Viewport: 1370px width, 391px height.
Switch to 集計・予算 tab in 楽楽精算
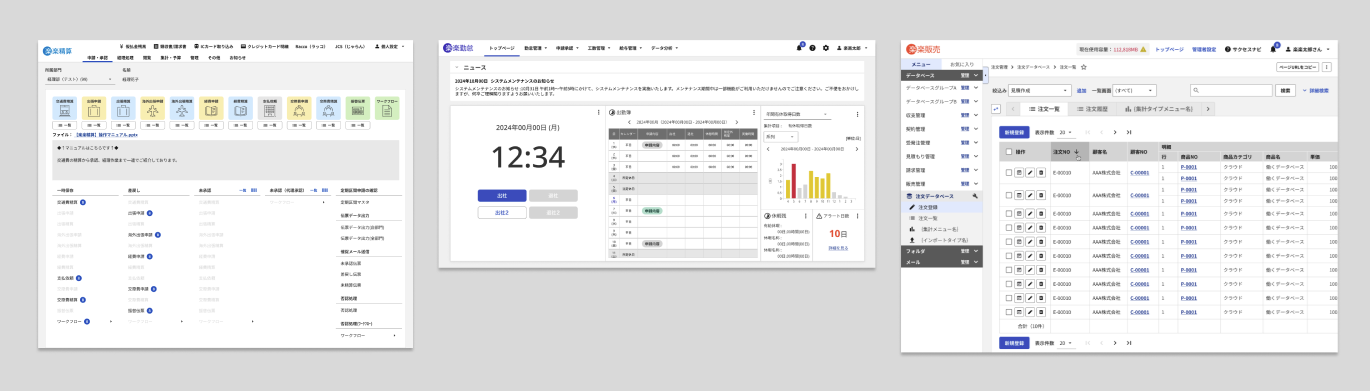point(171,58)
